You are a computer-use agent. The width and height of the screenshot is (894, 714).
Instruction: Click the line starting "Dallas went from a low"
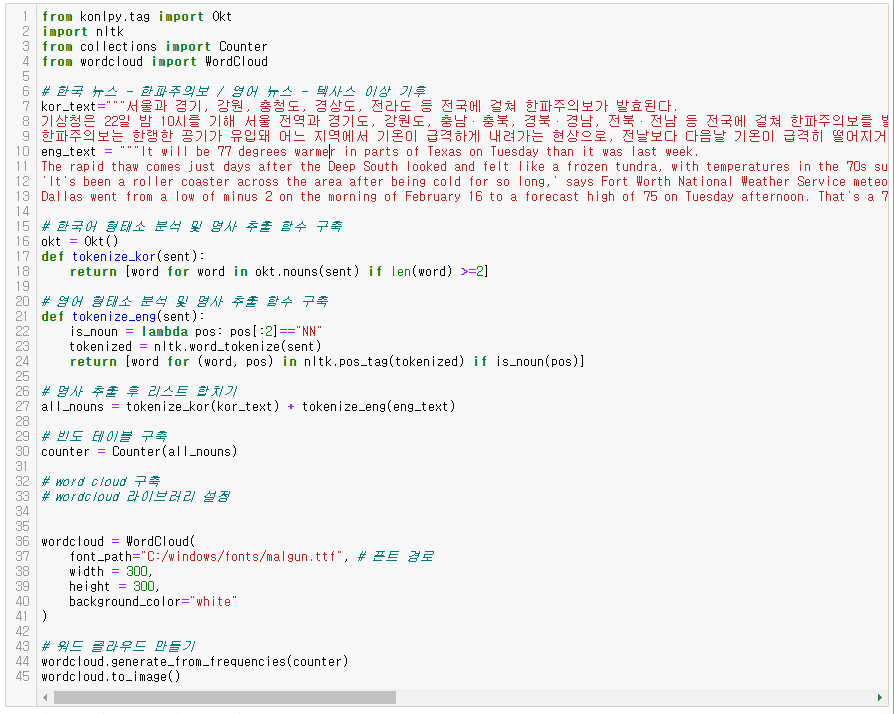(465, 197)
